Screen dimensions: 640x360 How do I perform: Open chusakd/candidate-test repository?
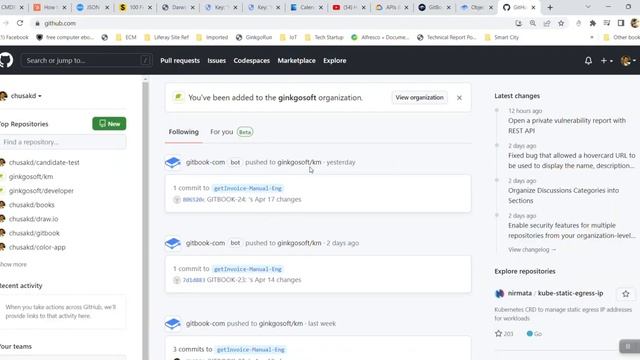44,162
